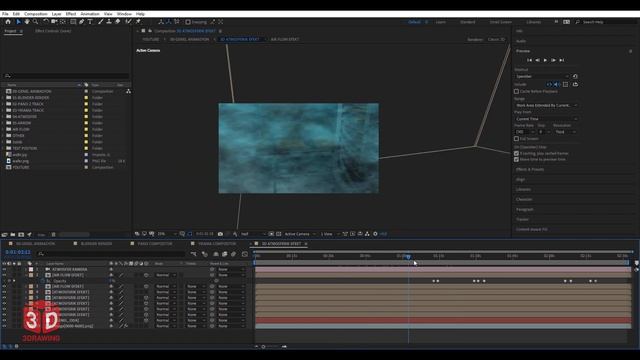Collapse layer 2 AIR FLOW EFEKT properties
The height and width of the screenshot is (360, 640).
click(26, 276)
